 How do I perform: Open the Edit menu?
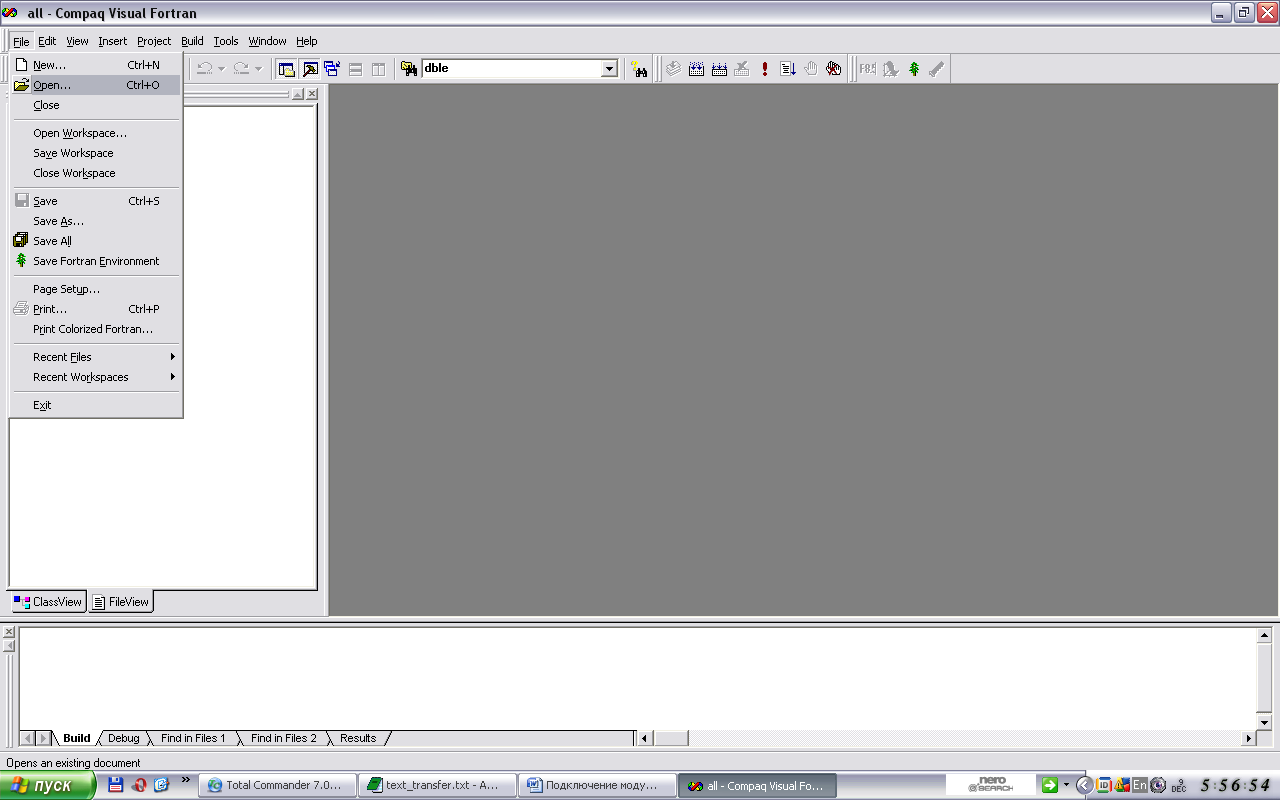pos(47,41)
